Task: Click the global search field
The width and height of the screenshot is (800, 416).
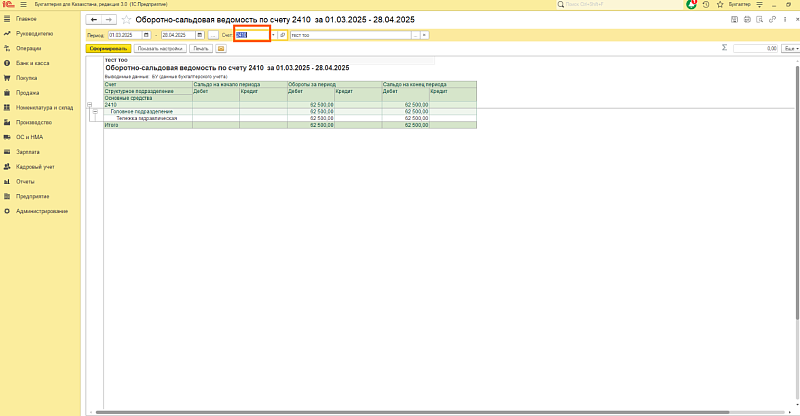Action: click(x=622, y=5)
